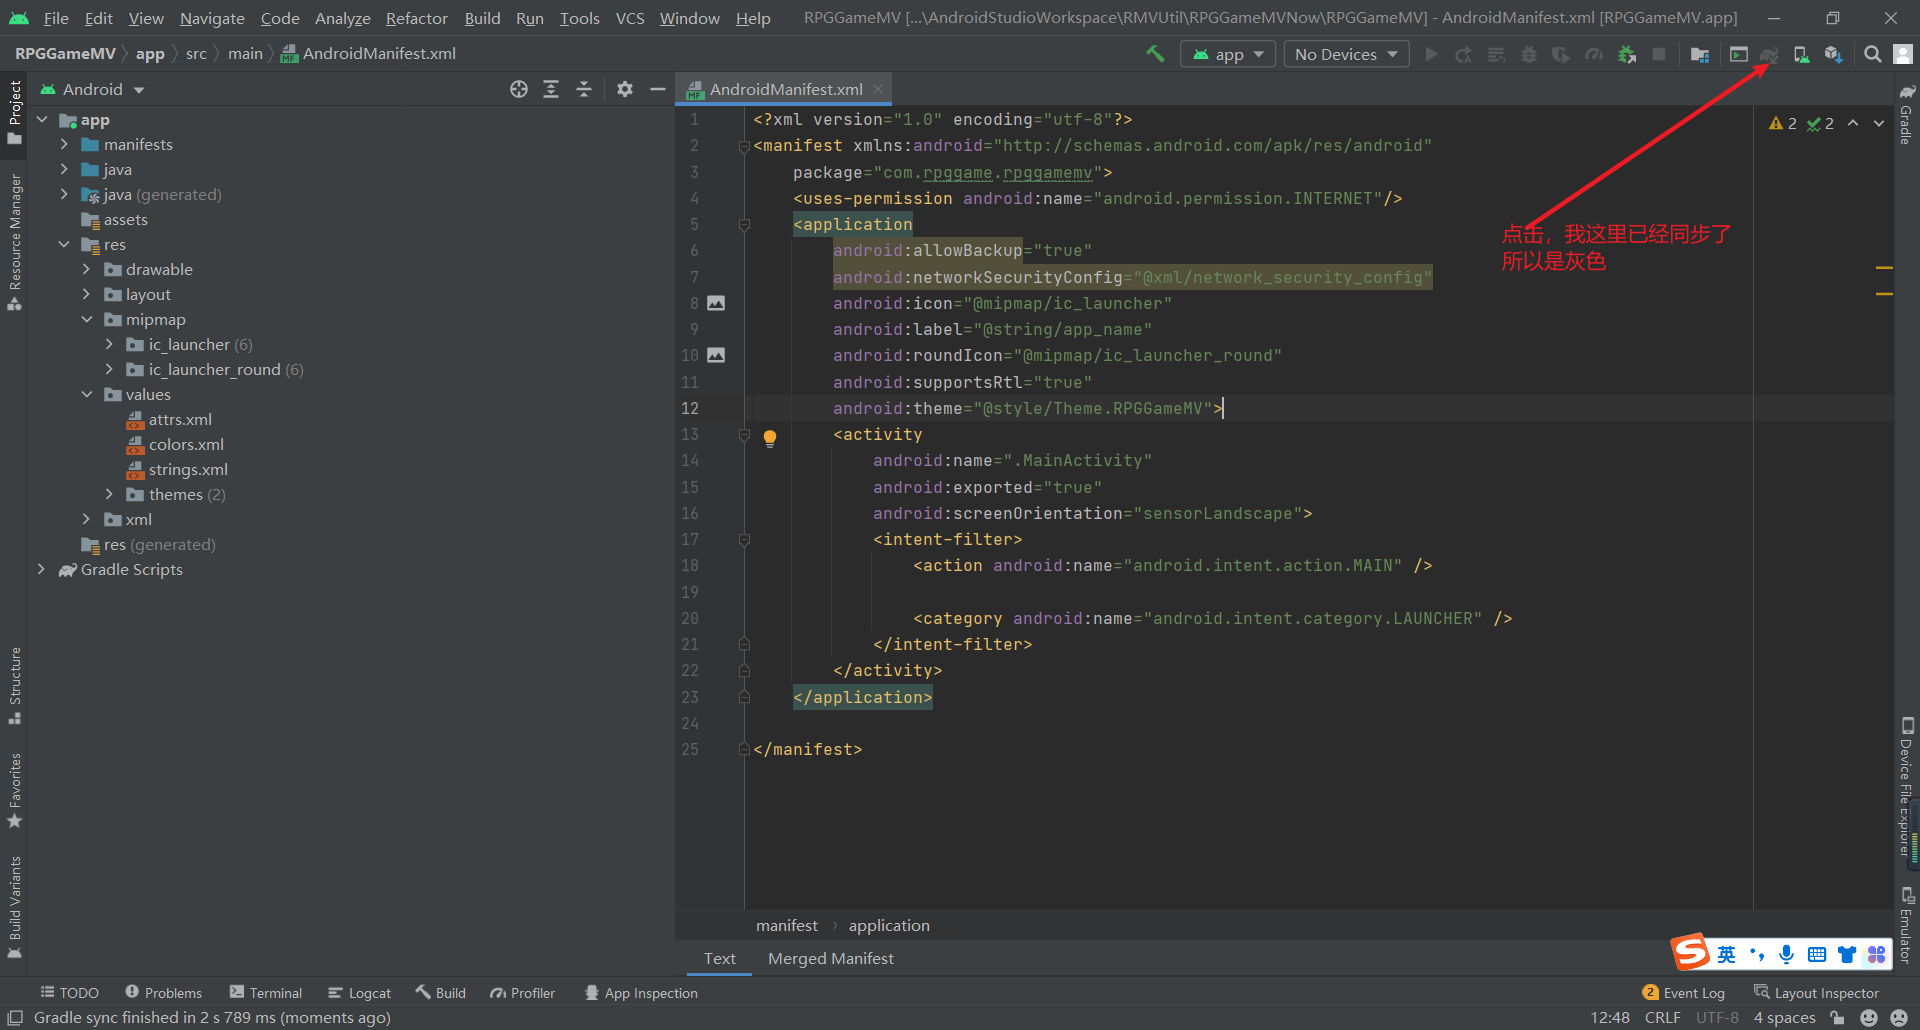Open the Refactor menu
This screenshot has width=1920, height=1030.
pos(417,18)
